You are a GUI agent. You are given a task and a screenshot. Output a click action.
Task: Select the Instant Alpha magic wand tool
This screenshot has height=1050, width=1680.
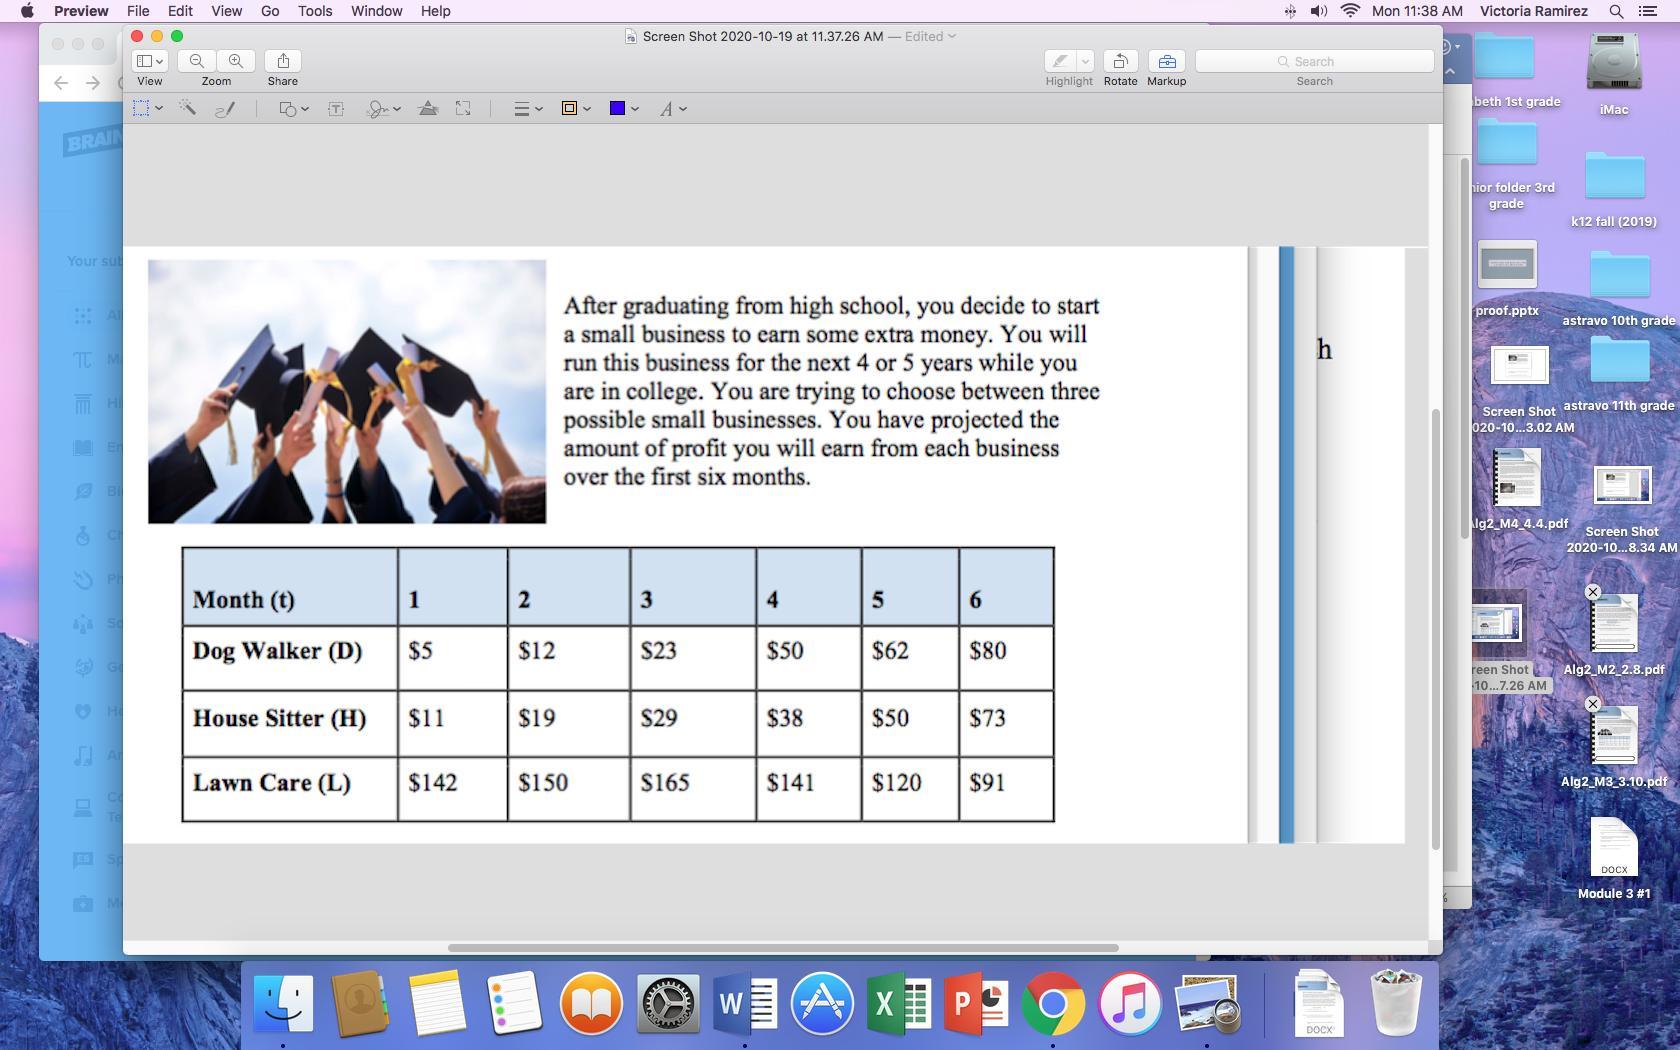pos(187,108)
